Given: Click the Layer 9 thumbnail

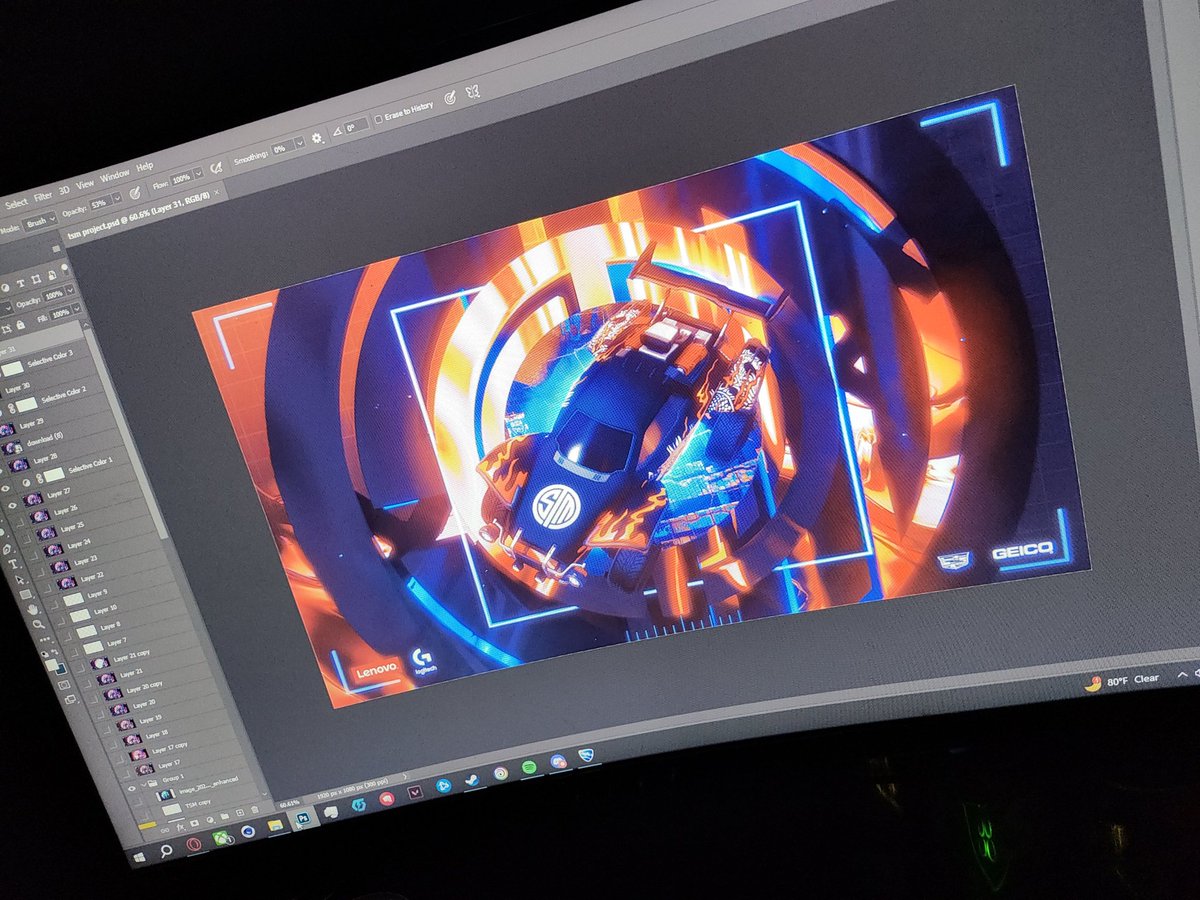Looking at the screenshot, I should click(73, 600).
